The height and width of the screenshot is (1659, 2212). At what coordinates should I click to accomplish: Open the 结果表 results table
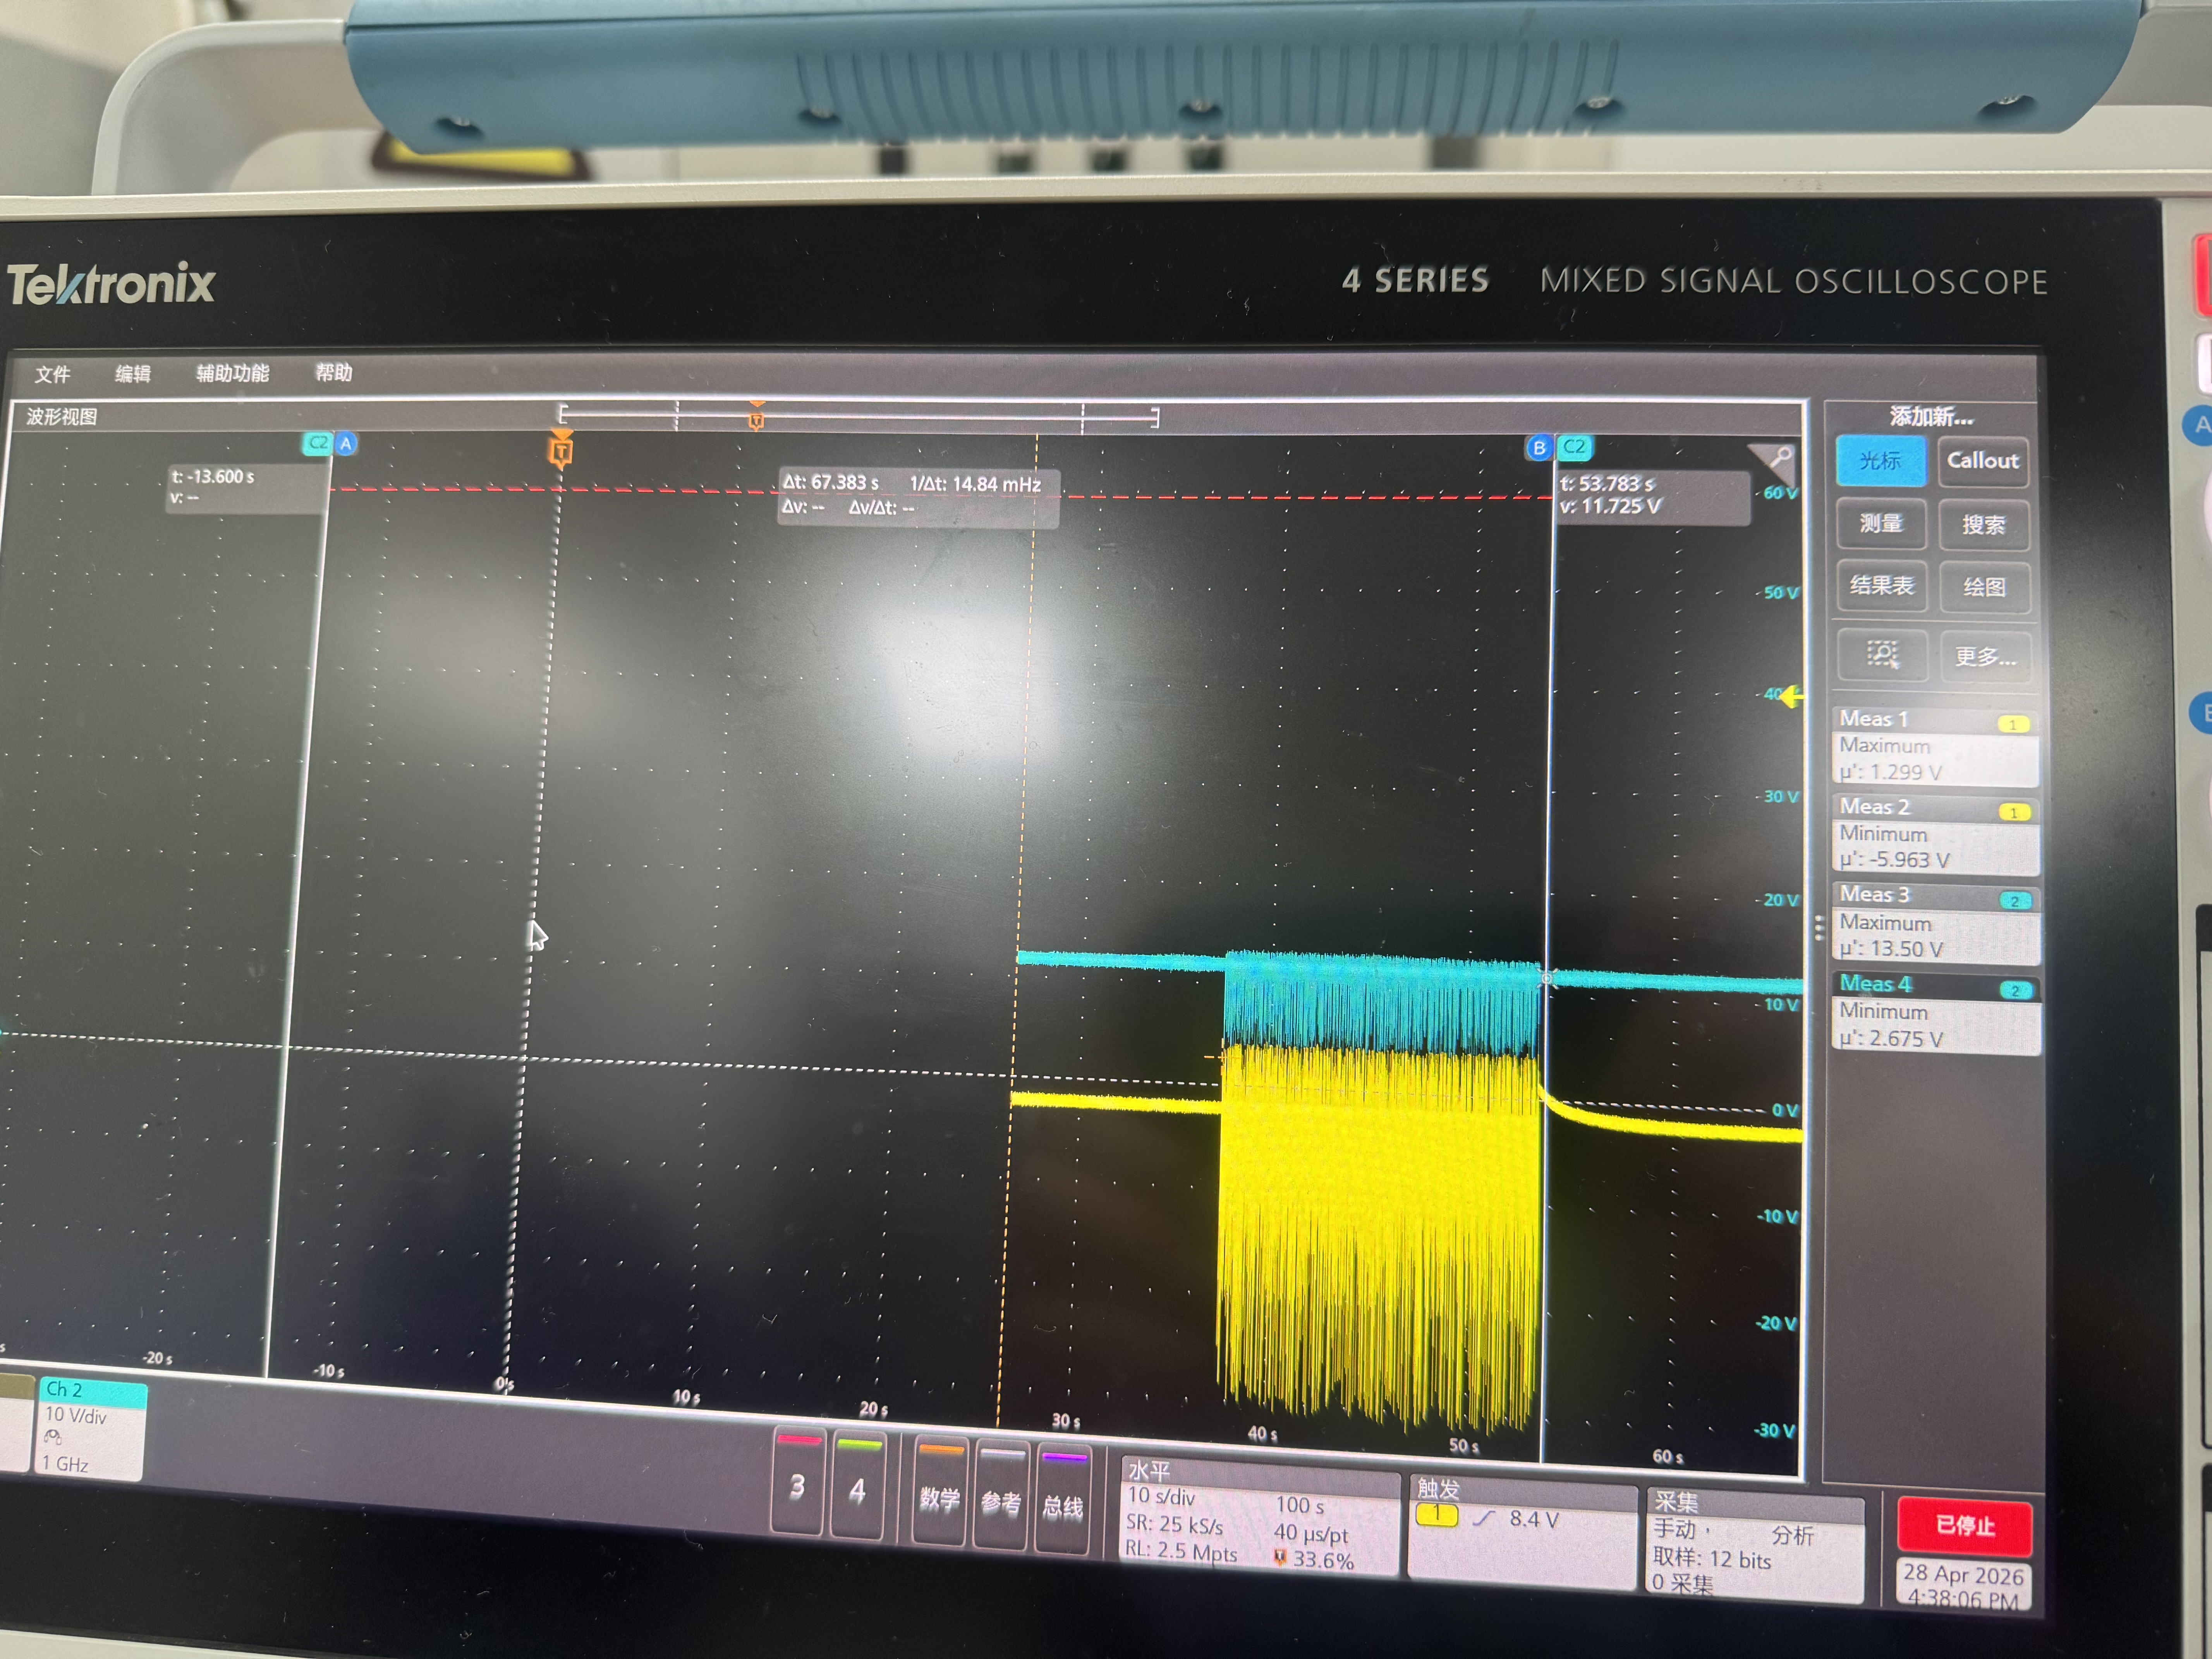pyautogui.click(x=1882, y=586)
